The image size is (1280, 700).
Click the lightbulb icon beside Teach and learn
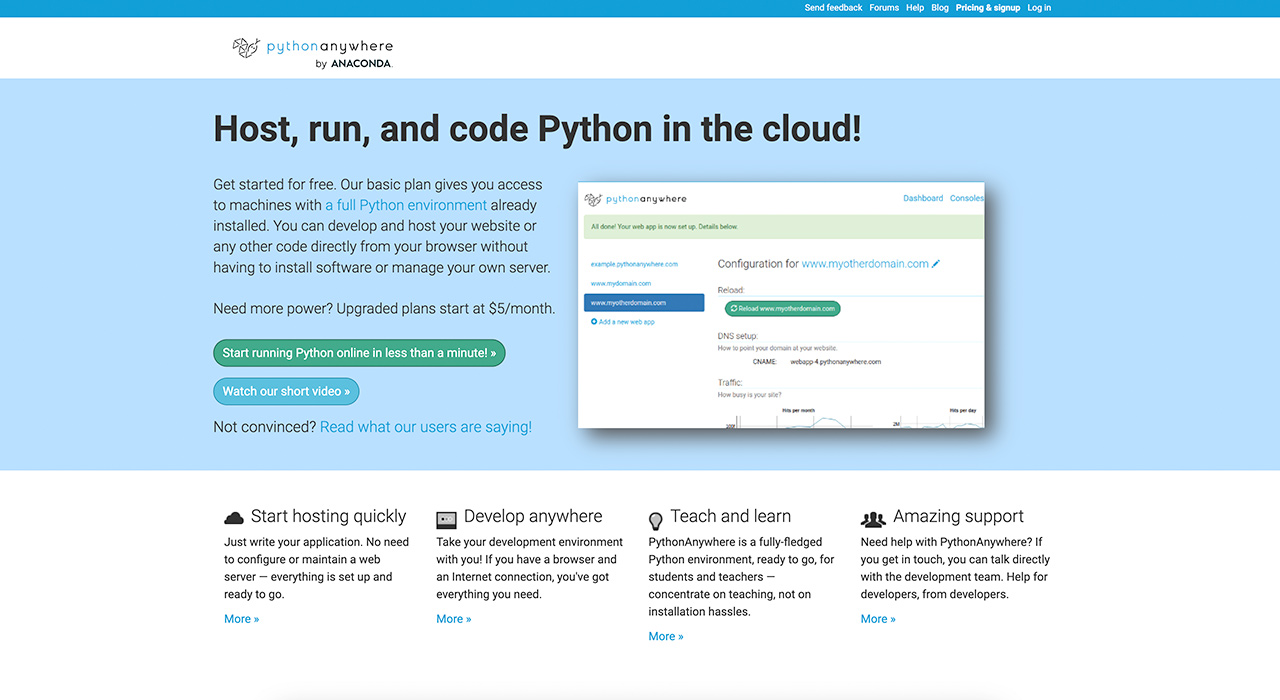[656, 520]
